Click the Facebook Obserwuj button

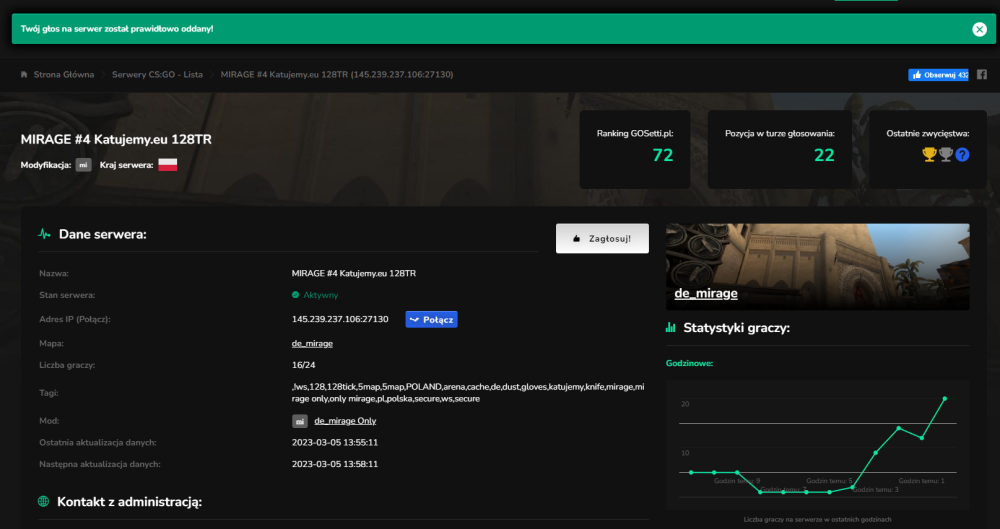pyautogui.click(x=938, y=75)
